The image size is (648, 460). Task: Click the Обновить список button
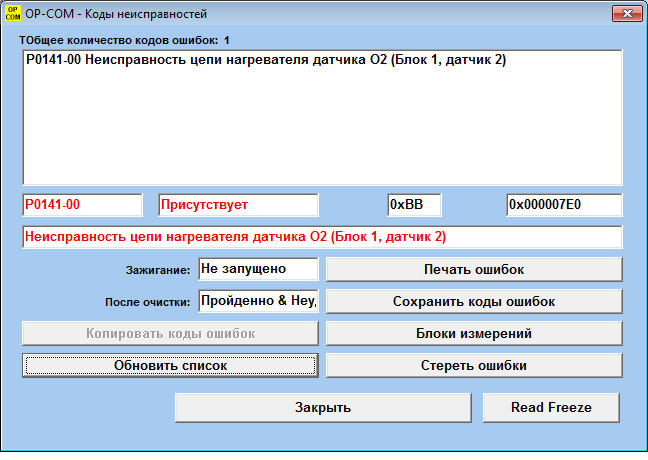coord(170,365)
